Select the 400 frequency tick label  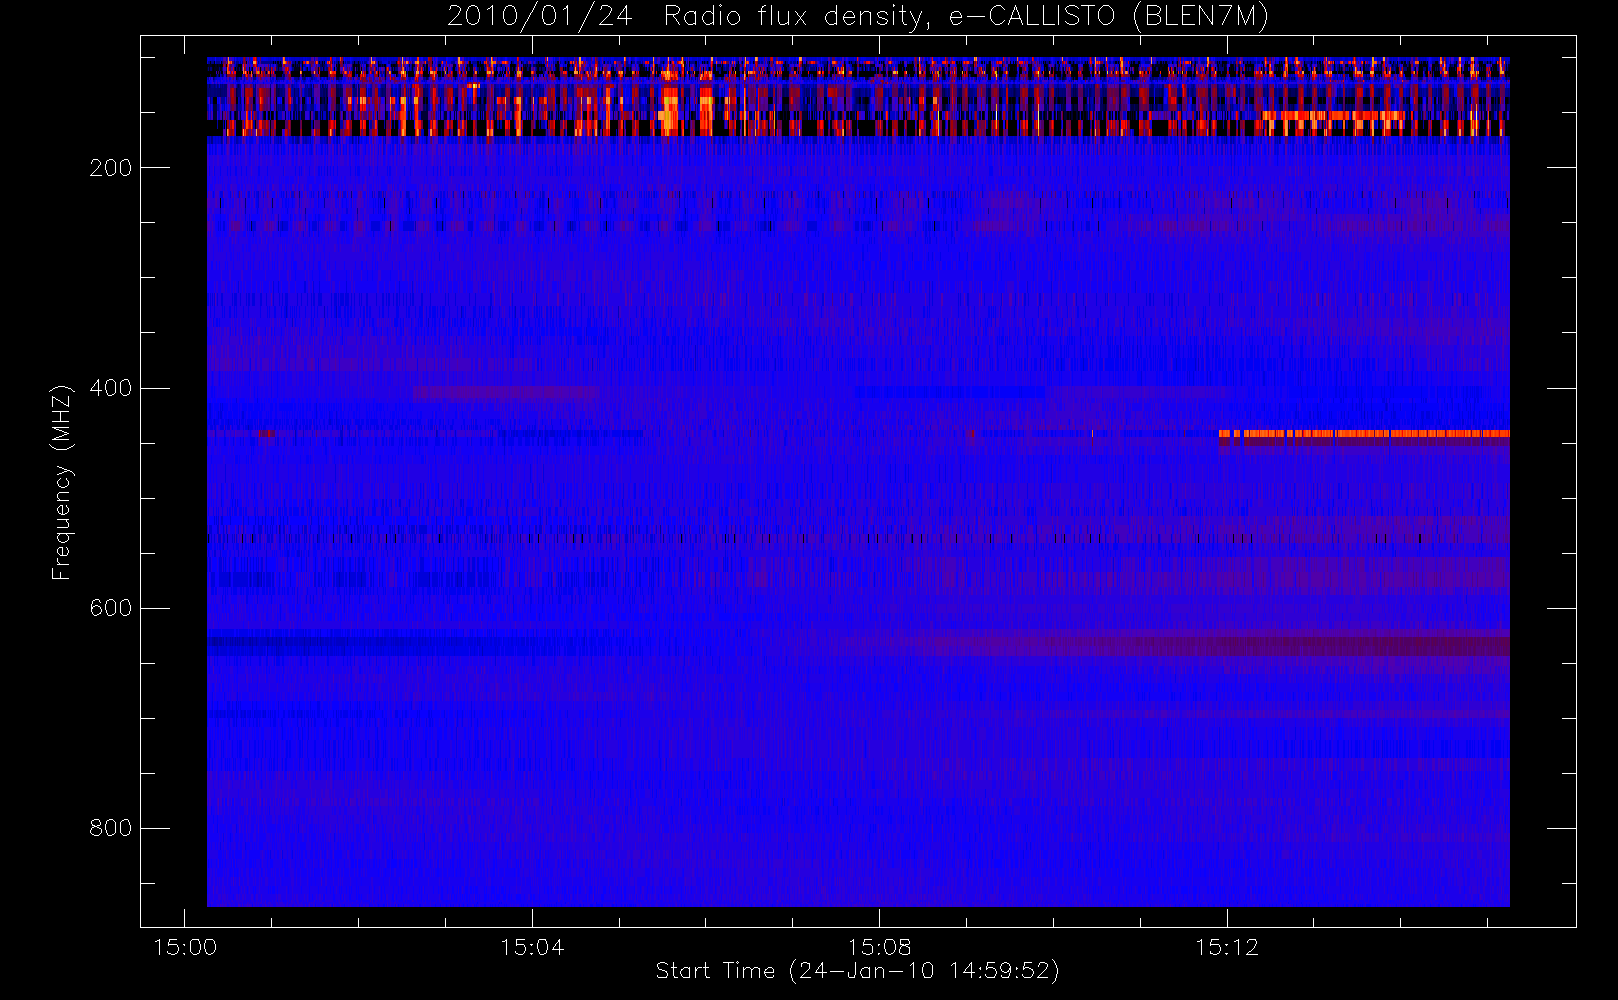(x=111, y=388)
